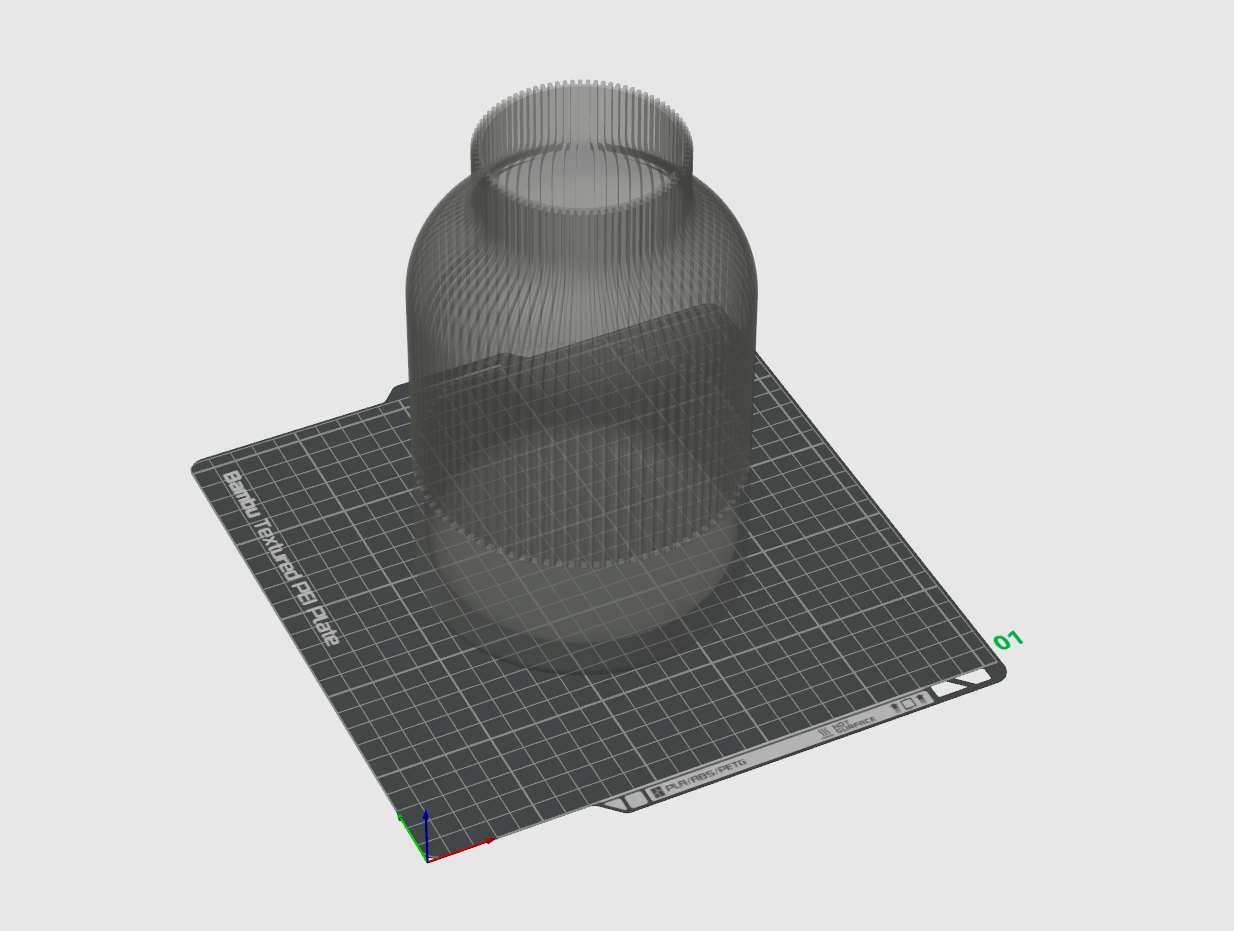Click the filament icon beside PLA/ABS/PETG
The height and width of the screenshot is (931, 1234).
pos(657,792)
